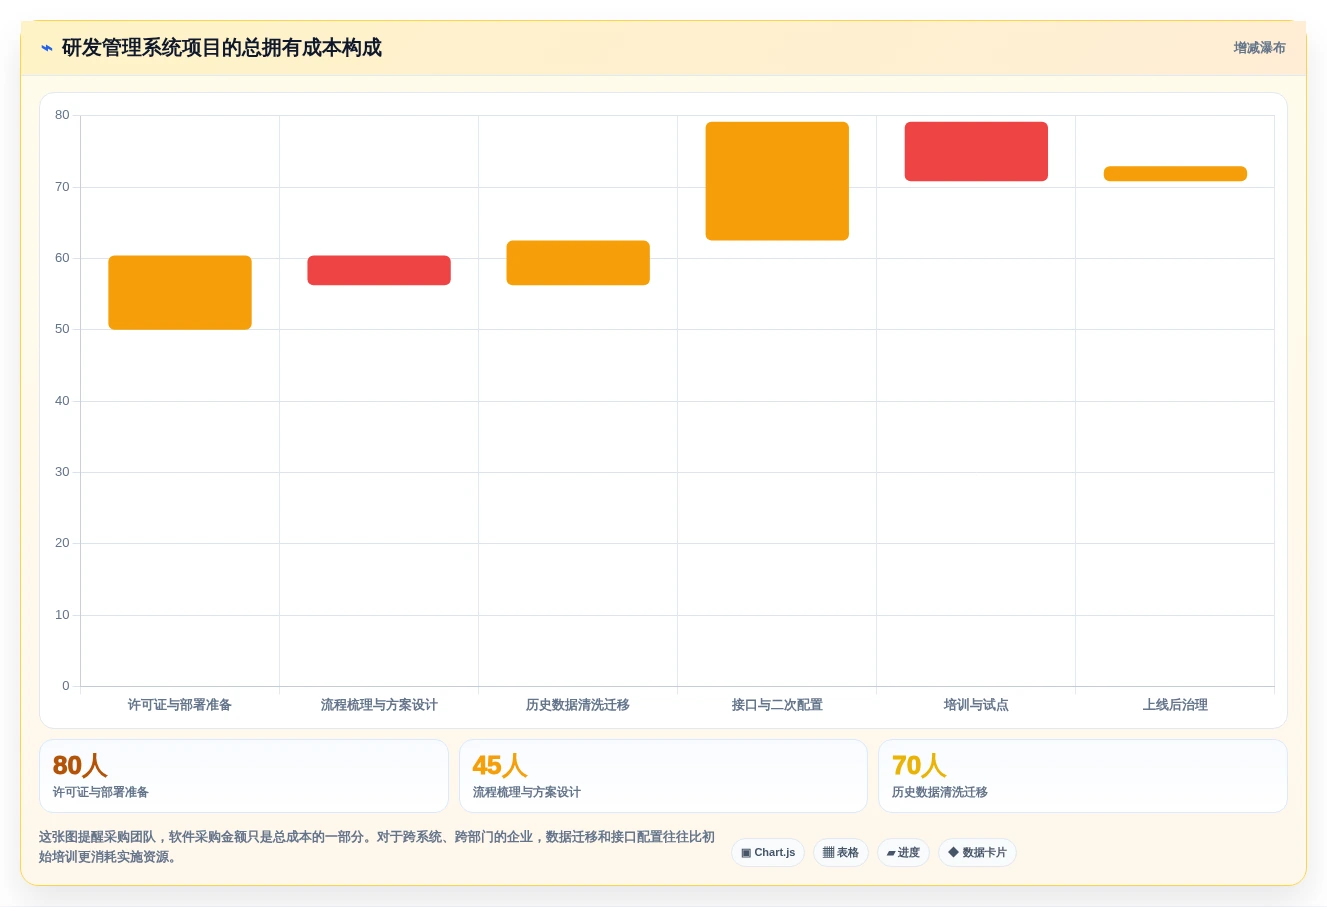Viewport: 1327px width, 907px height.
Task: Click the x-axis label 上线后治理
Action: pyautogui.click(x=1175, y=705)
